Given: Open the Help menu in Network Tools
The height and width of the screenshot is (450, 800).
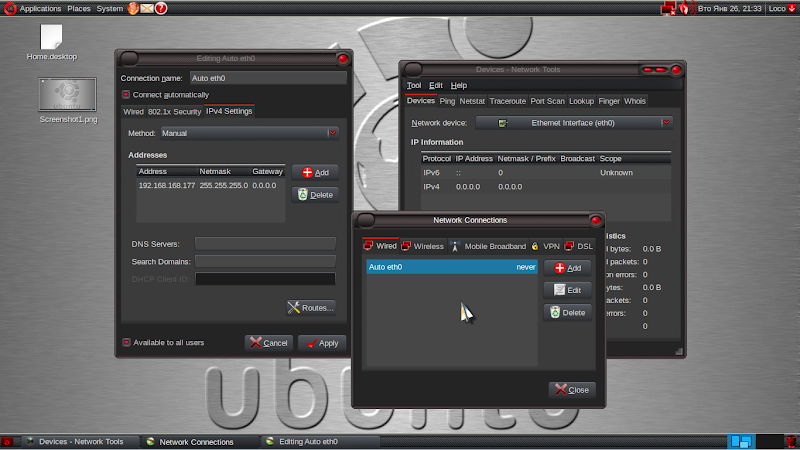Looking at the screenshot, I should point(459,85).
